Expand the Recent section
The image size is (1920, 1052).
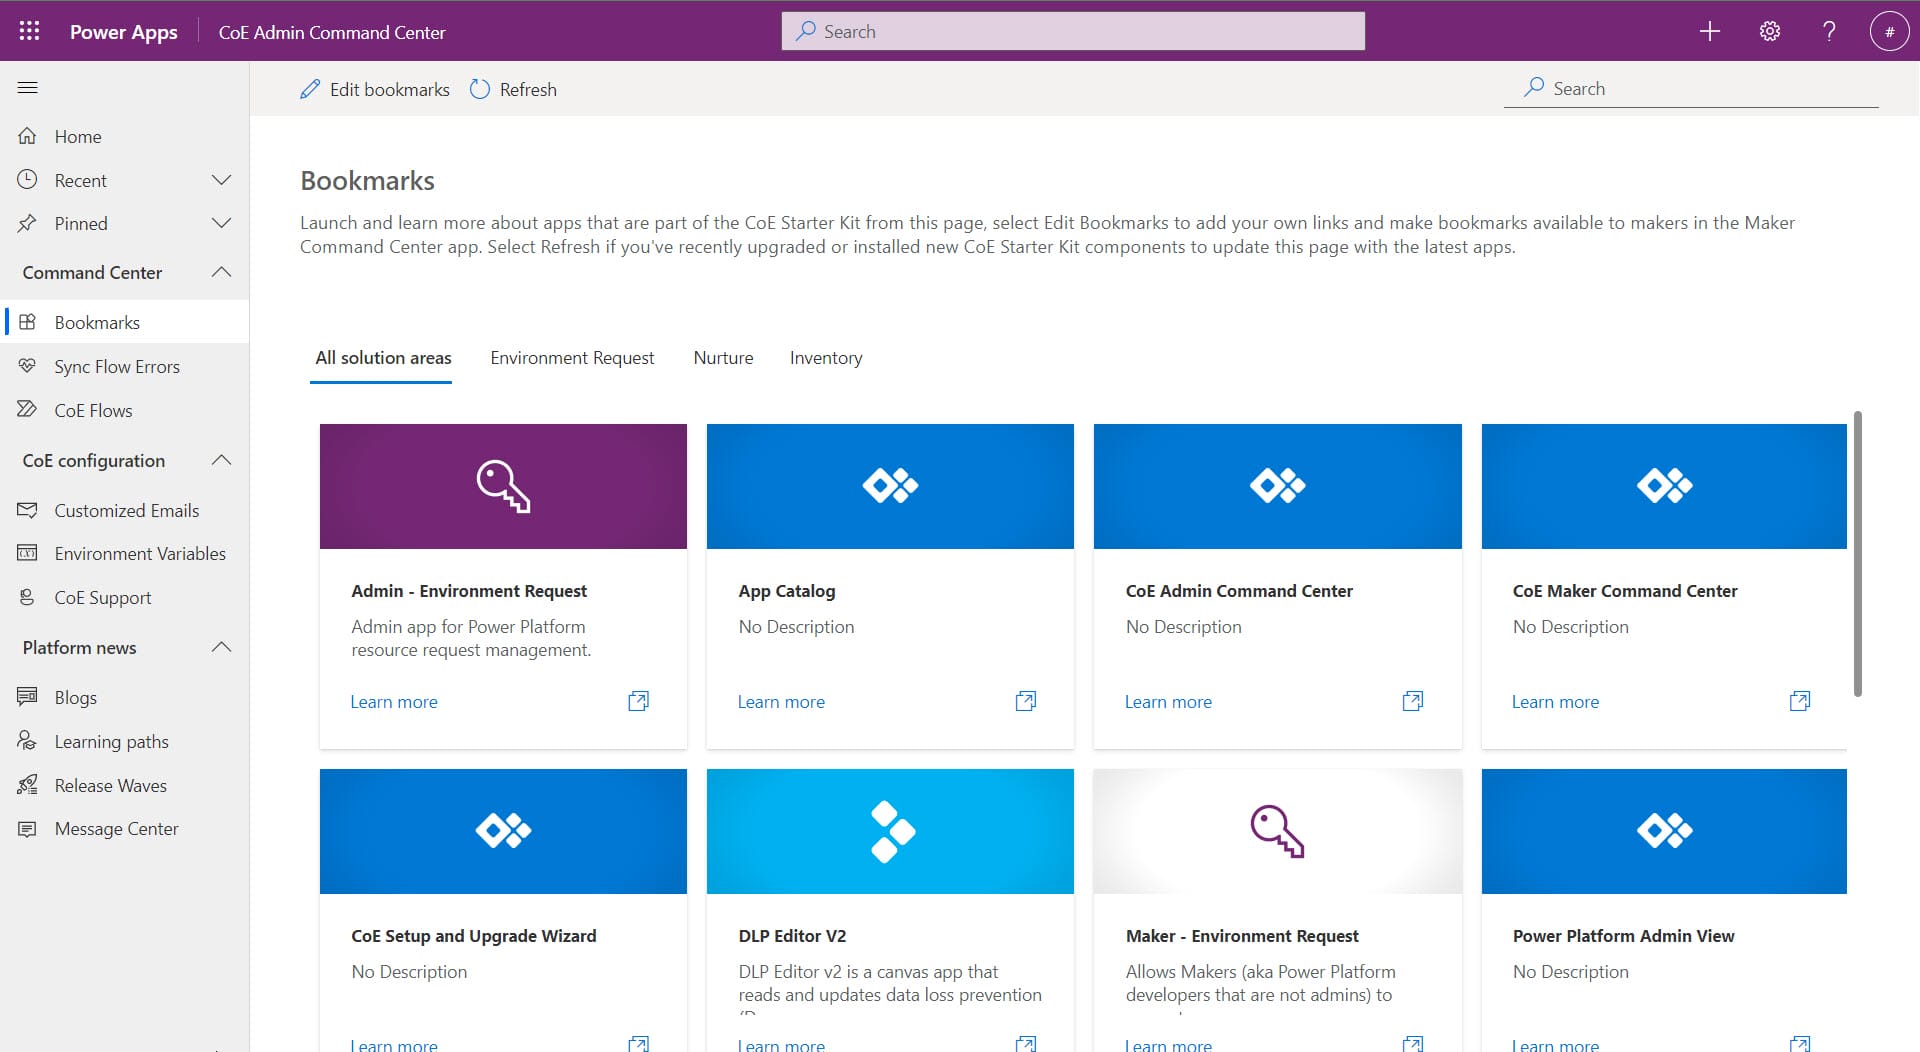click(221, 180)
